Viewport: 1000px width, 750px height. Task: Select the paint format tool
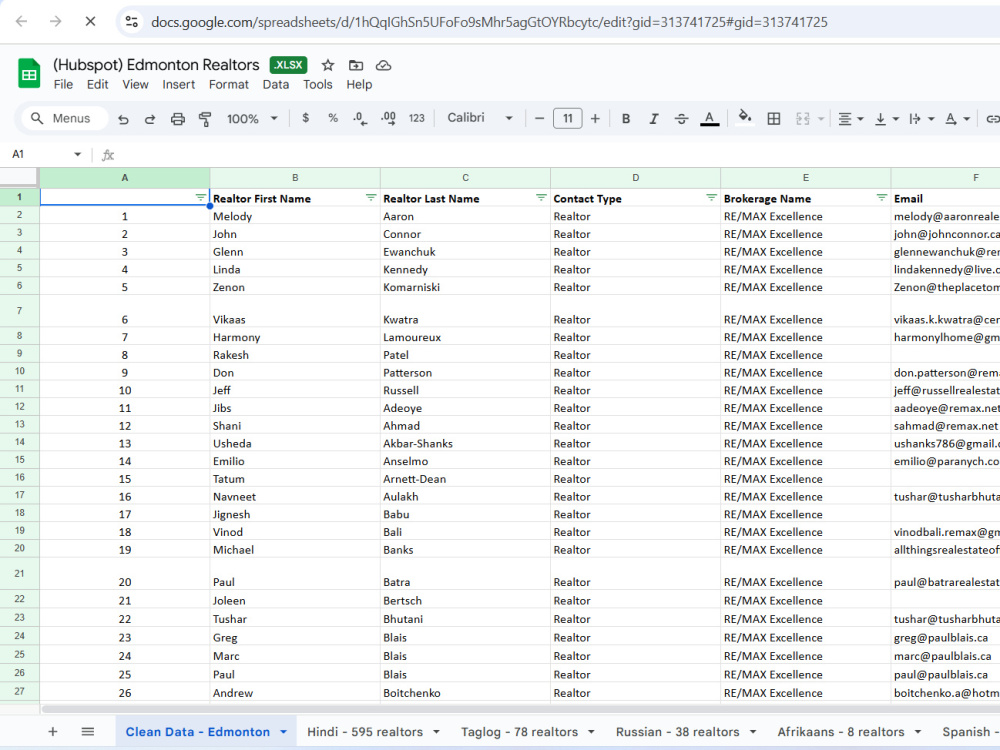[x=205, y=119]
